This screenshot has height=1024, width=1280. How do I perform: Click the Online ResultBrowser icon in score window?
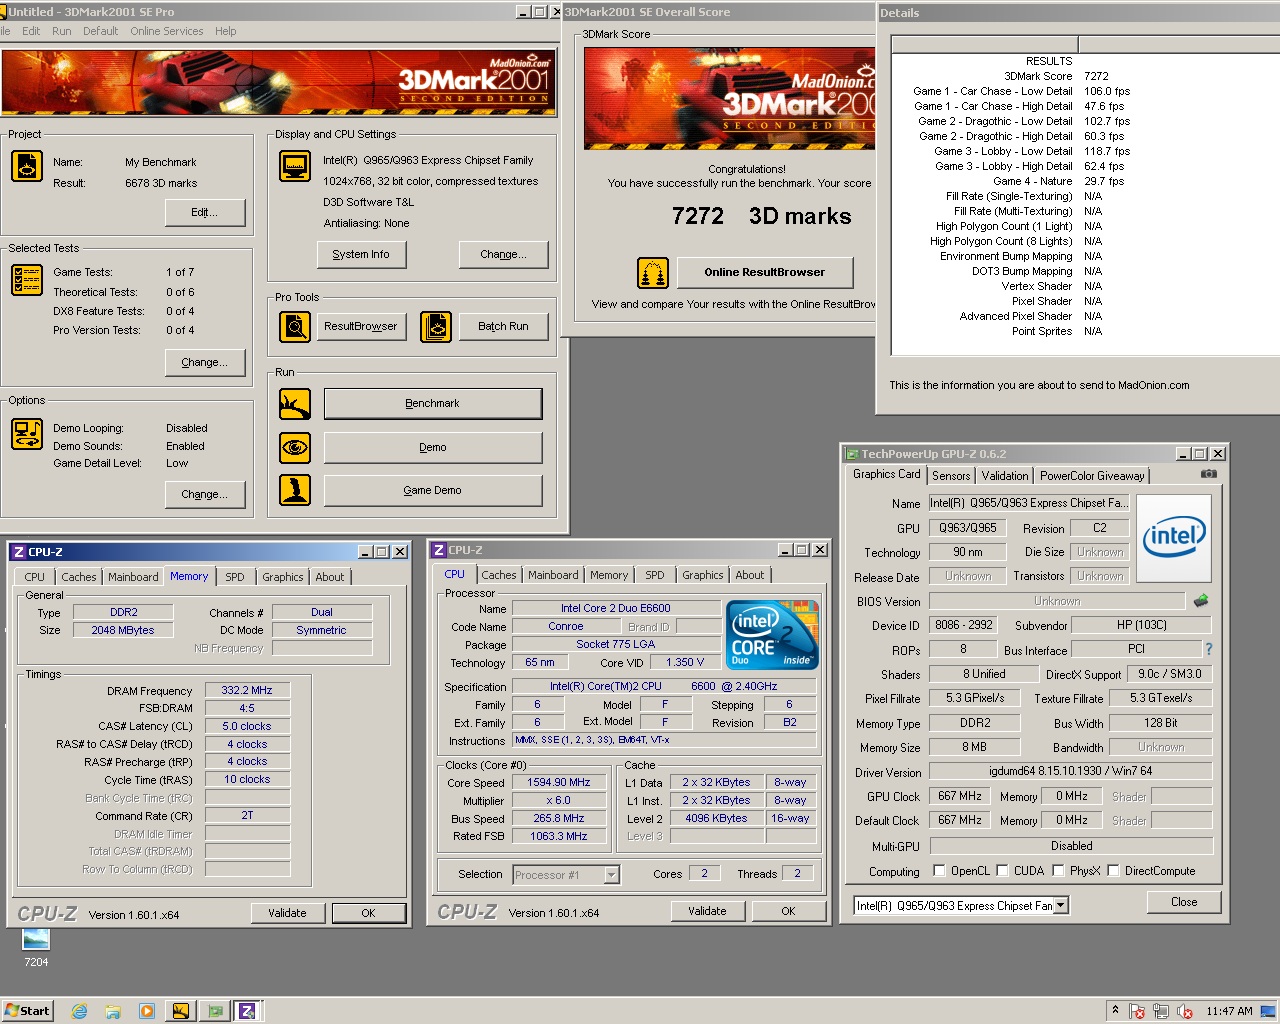click(x=653, y=272)
